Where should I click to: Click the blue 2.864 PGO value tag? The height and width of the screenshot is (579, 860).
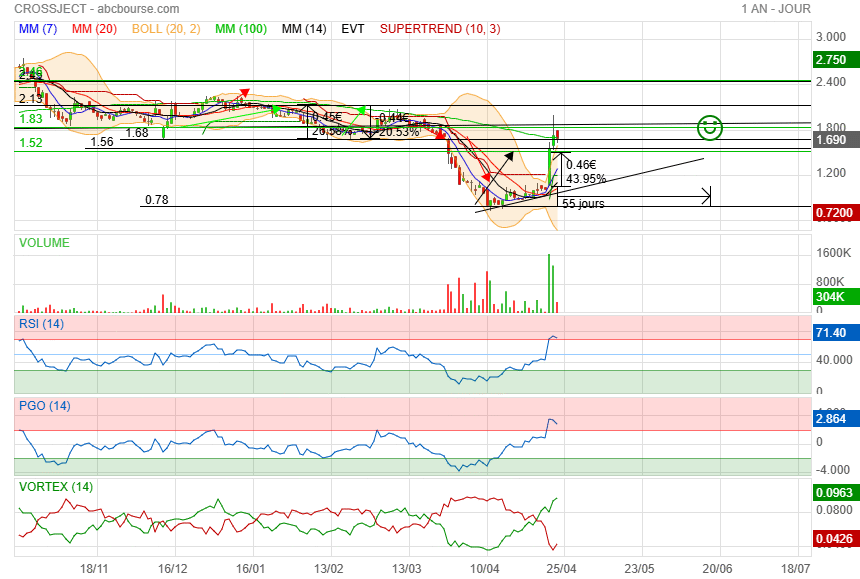click(x=836, y=419)
